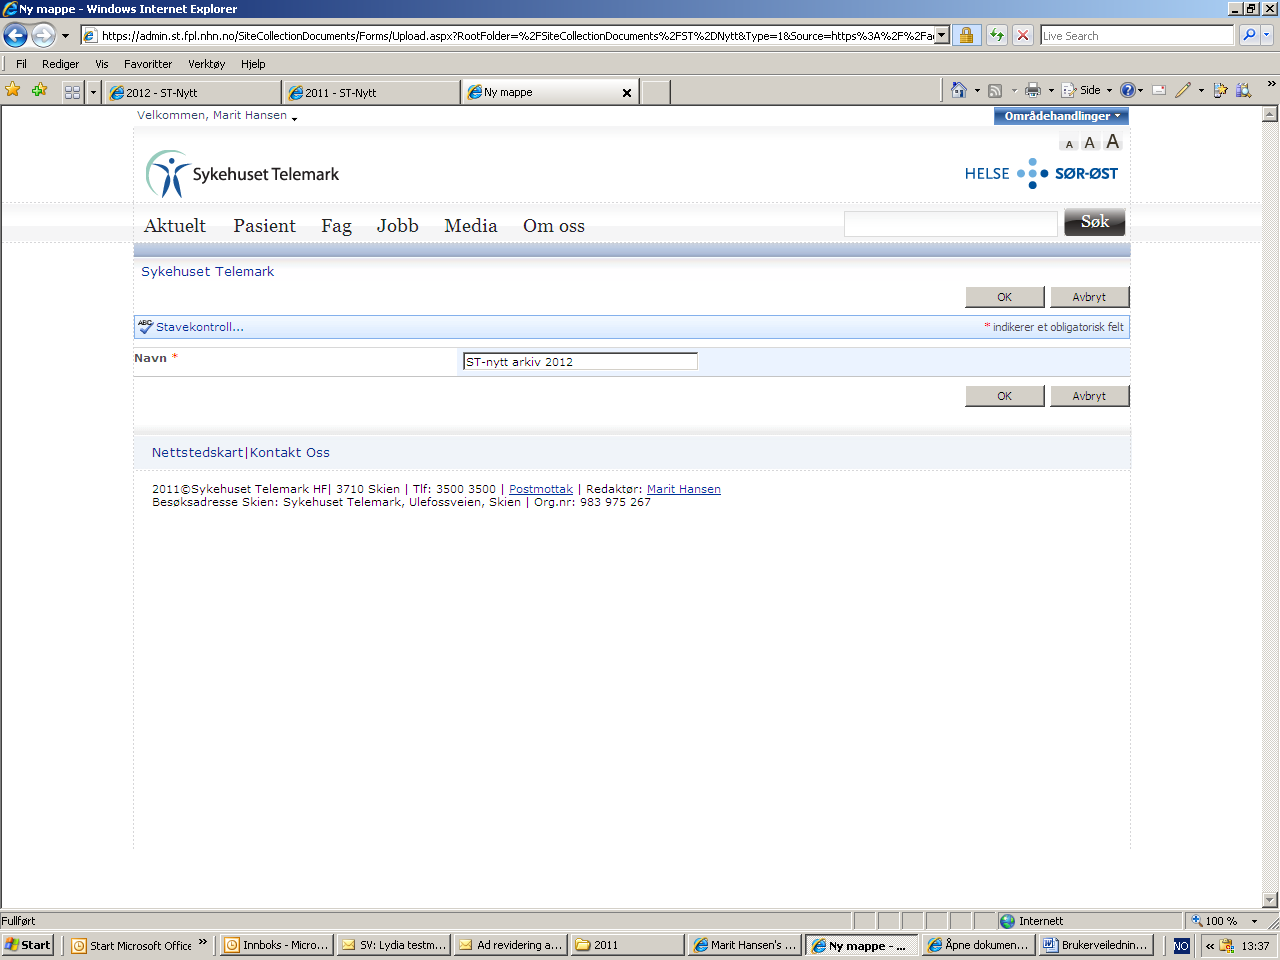Open the Verktøy menu
Viewport: 1280px width, 960px height.
click(x=206, y=64)
